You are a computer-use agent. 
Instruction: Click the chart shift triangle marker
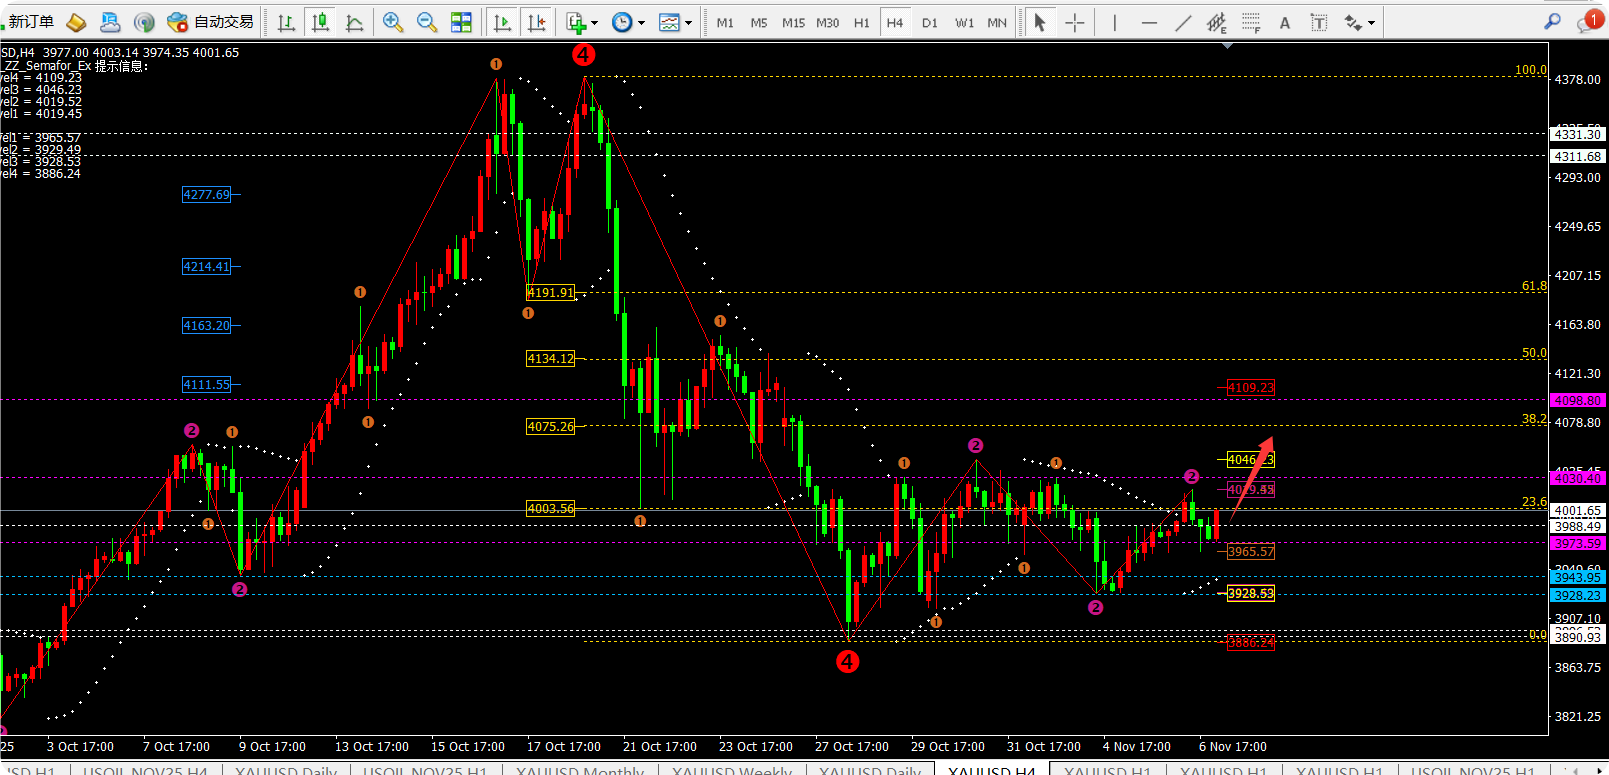[x=1227, y=45]
